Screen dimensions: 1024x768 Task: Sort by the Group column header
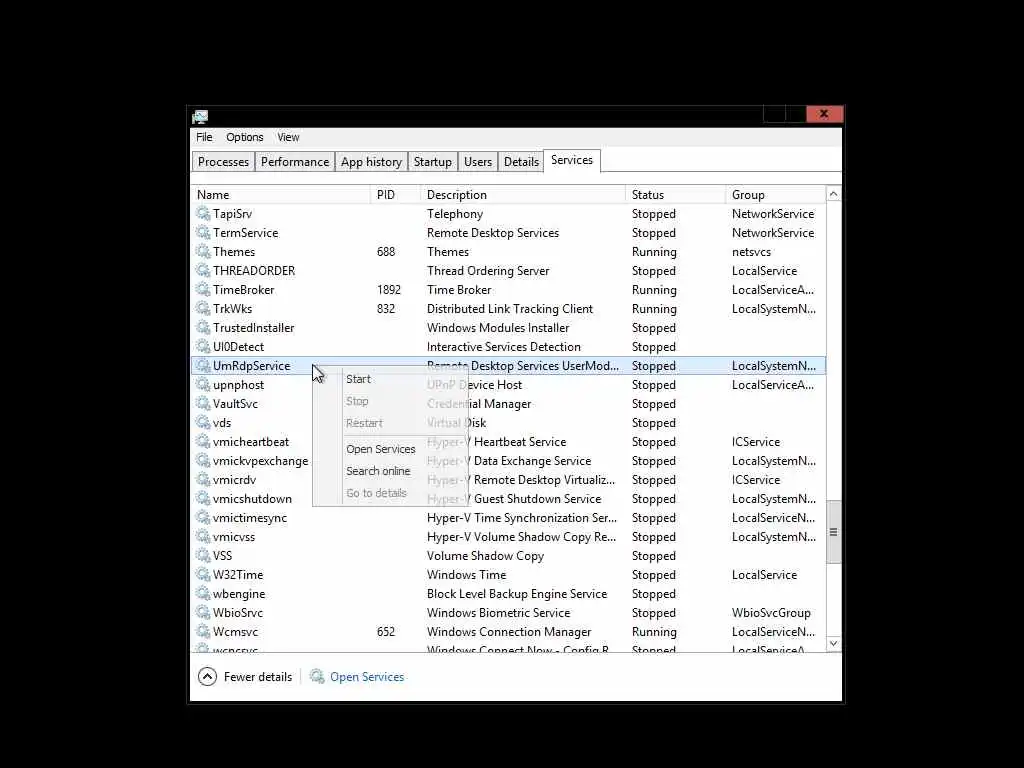pos(776,195)
